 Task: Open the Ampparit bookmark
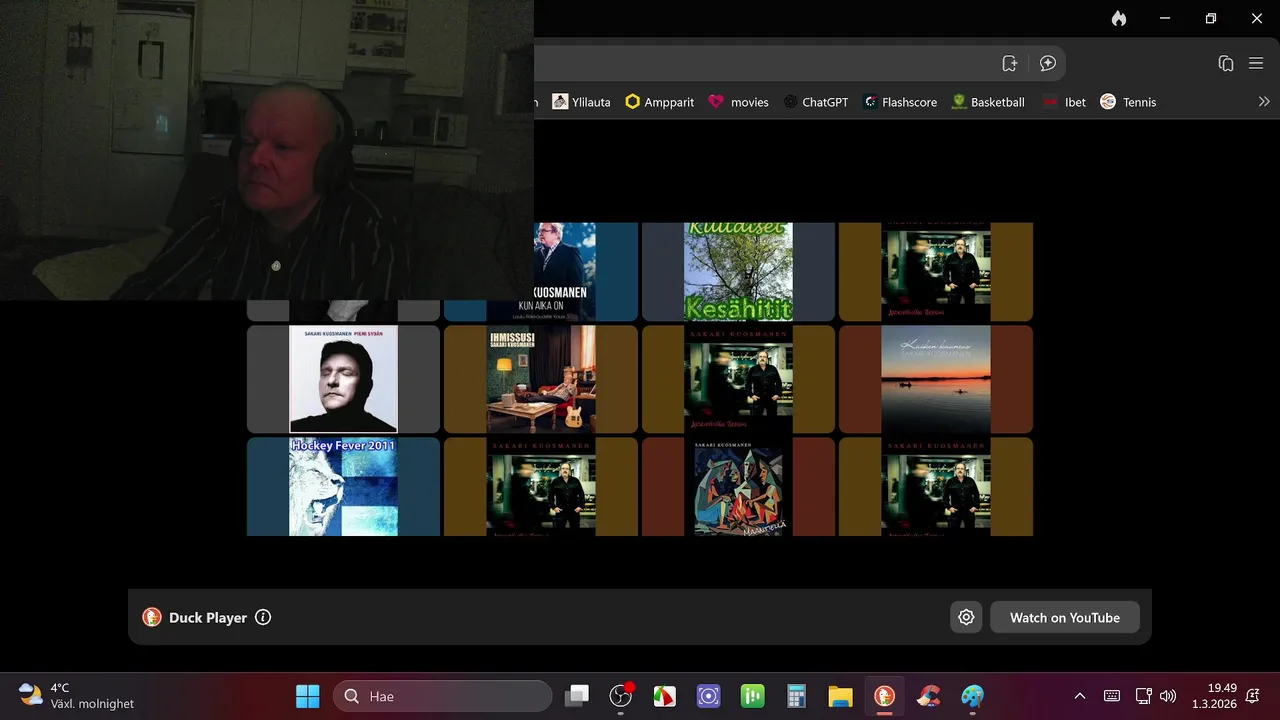point(659,102)
